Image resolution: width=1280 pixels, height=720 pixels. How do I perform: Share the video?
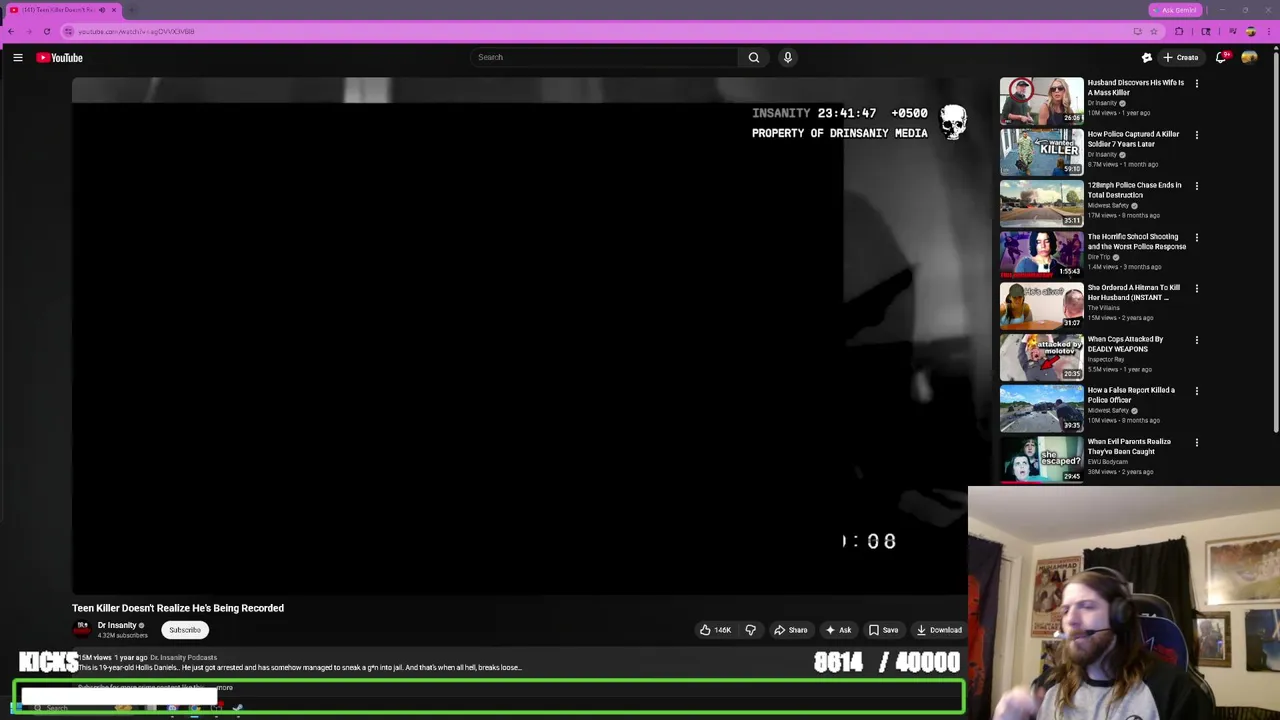point(790,630)
